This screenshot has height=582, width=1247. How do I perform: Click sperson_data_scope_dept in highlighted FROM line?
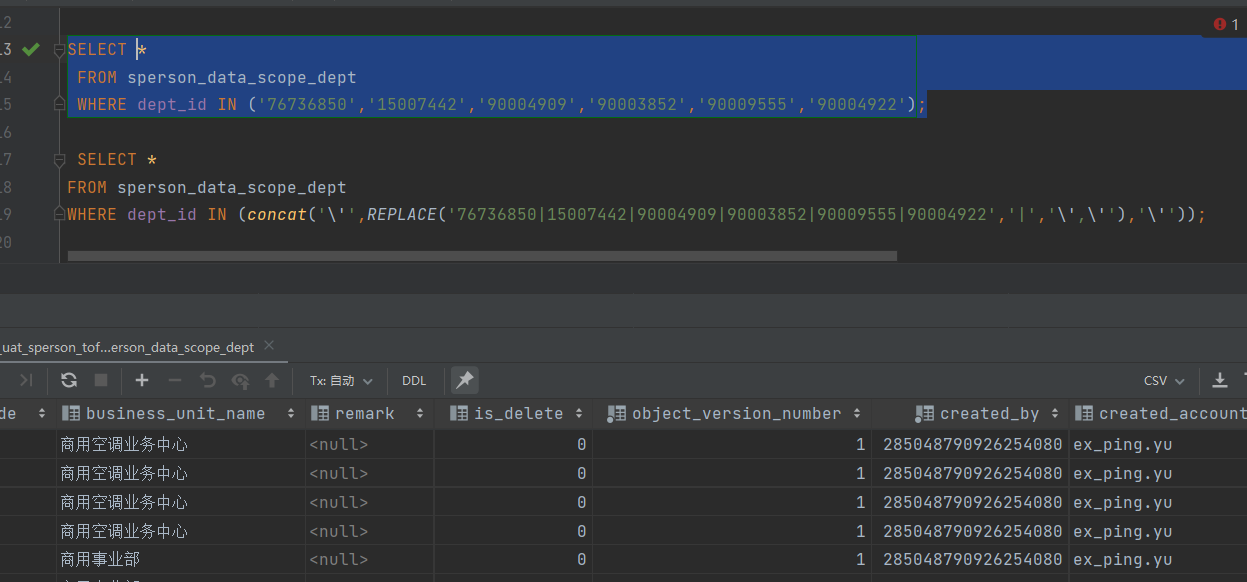tap(242, 77)
